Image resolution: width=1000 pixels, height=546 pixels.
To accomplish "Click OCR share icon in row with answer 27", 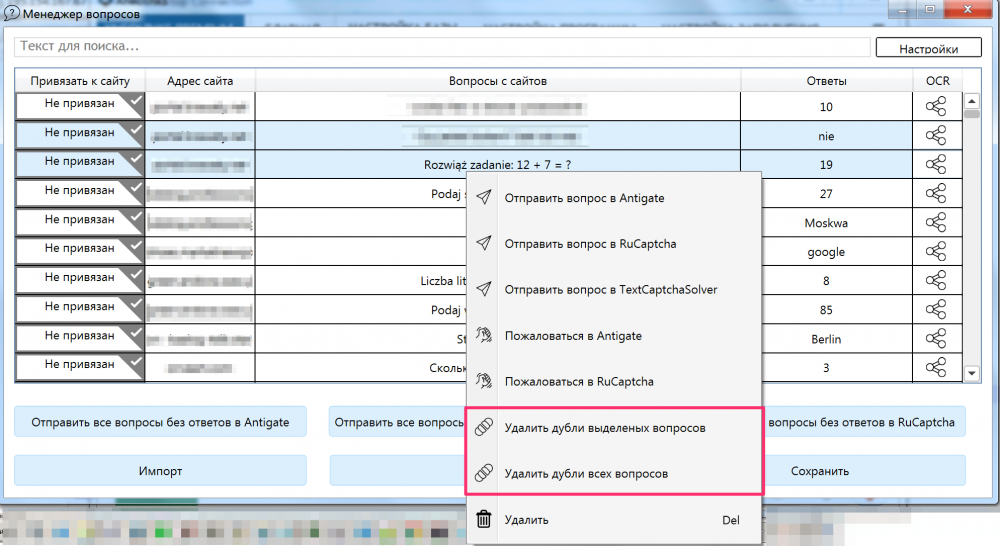I will [x=936, y=193].
